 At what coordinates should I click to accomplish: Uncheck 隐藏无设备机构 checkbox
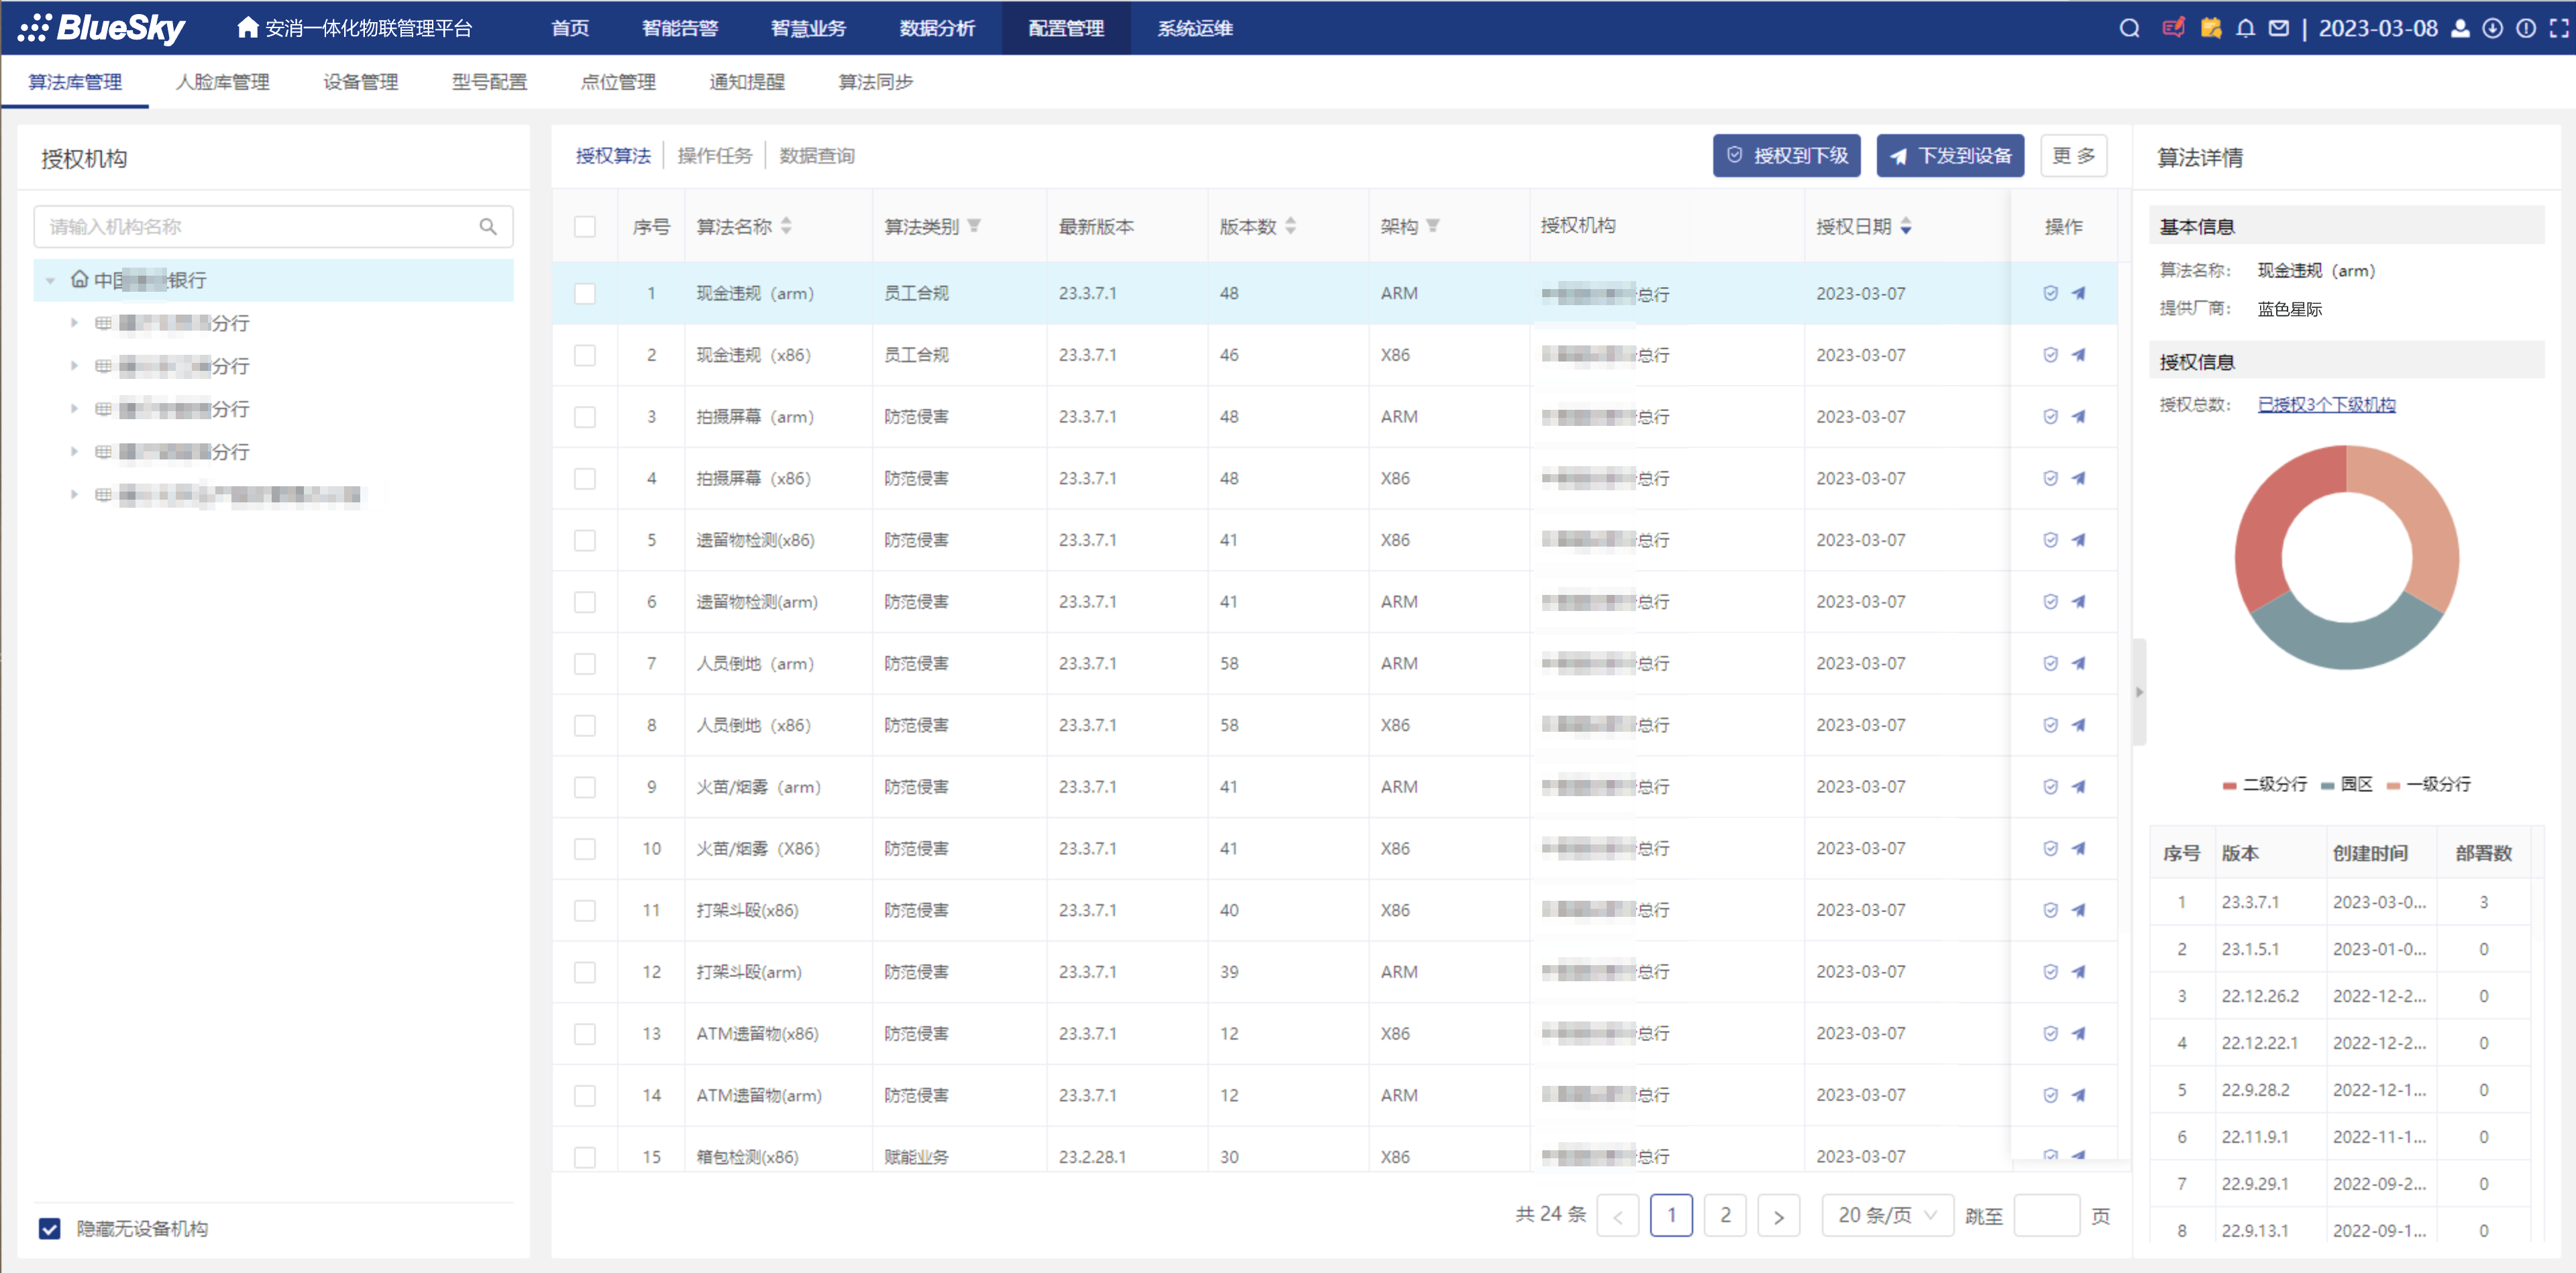coord(49,1228)
